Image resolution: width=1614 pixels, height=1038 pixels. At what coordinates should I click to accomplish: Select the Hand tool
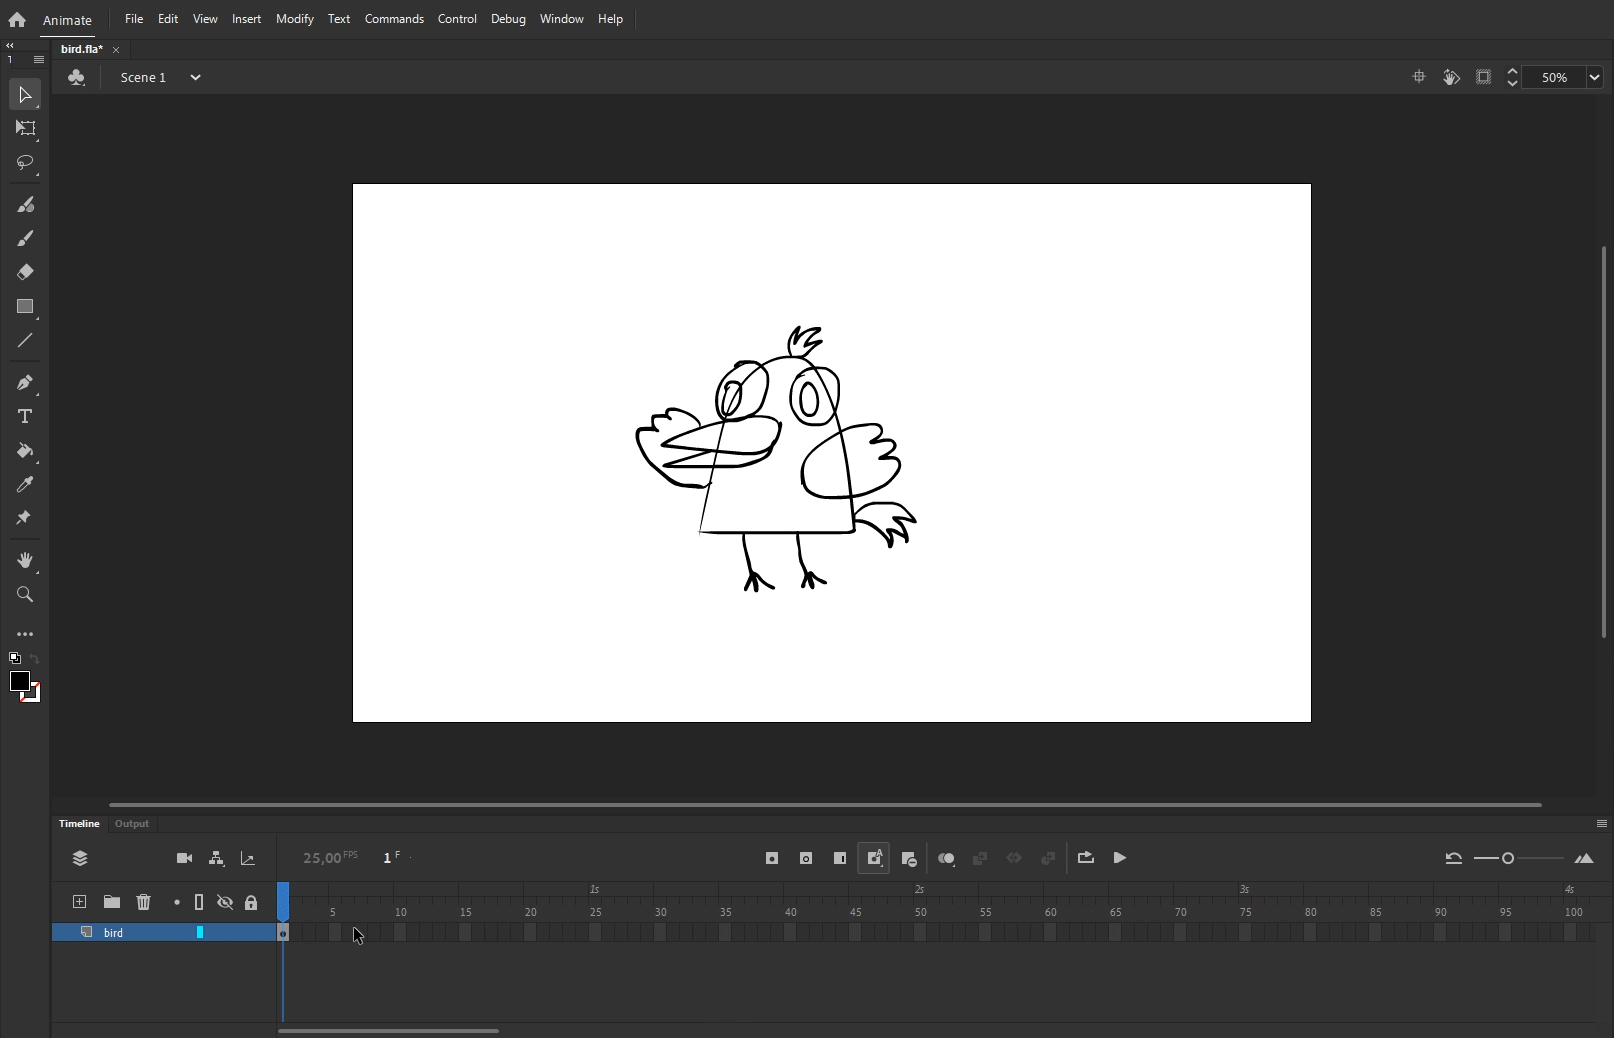pyautogui.click(x=25, y=560)
